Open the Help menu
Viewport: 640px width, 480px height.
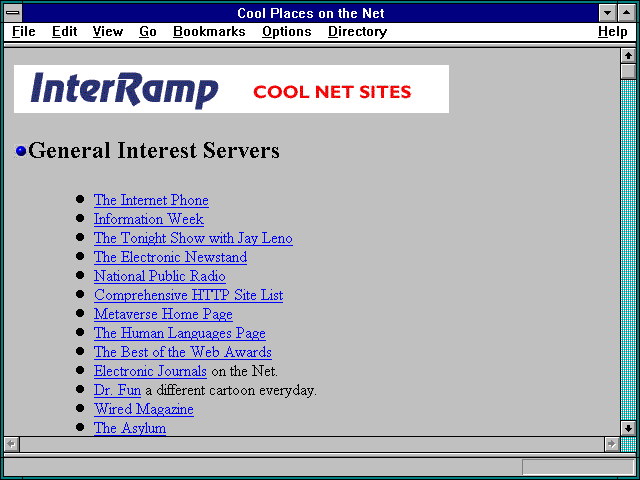613,31
